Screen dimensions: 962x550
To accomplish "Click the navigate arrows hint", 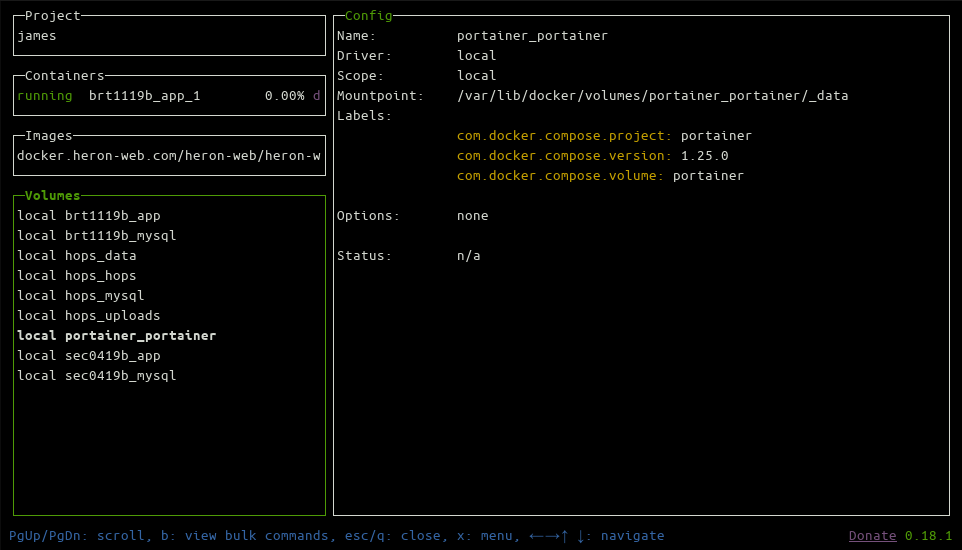I will (x=596, y=536).
